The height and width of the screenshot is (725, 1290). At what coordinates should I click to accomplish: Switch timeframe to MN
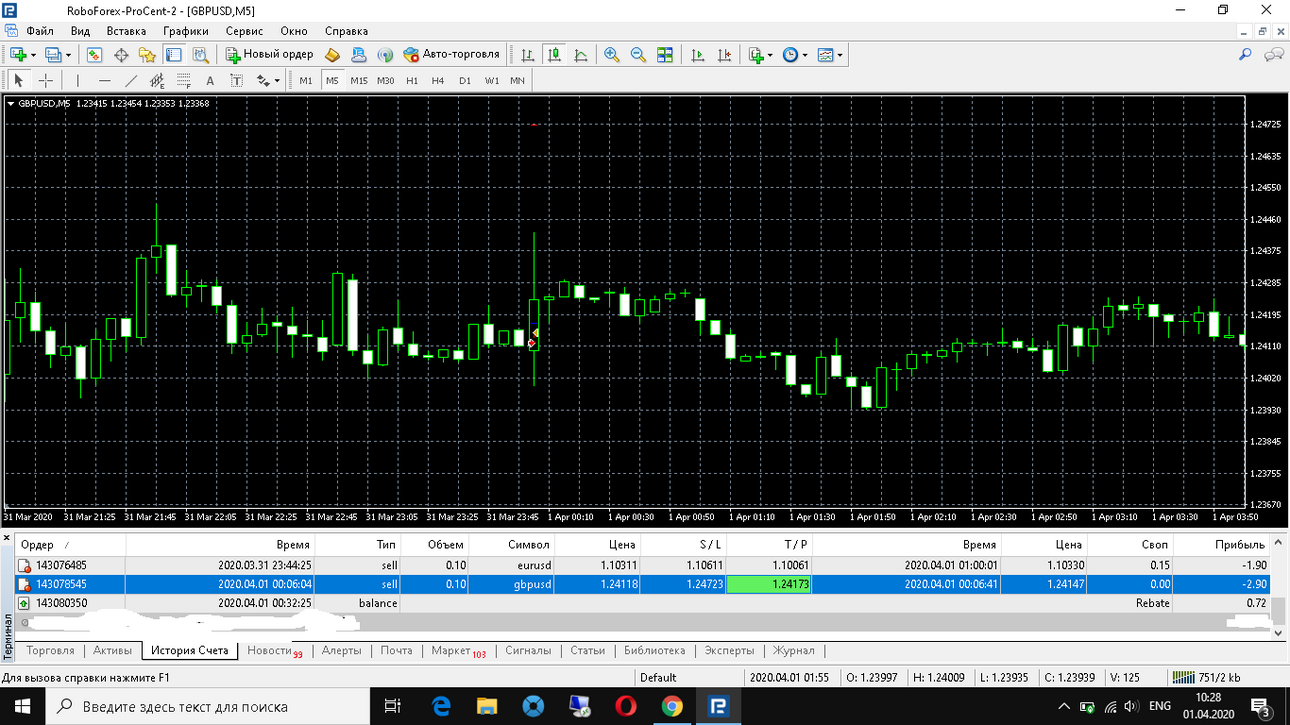point(517,80)
